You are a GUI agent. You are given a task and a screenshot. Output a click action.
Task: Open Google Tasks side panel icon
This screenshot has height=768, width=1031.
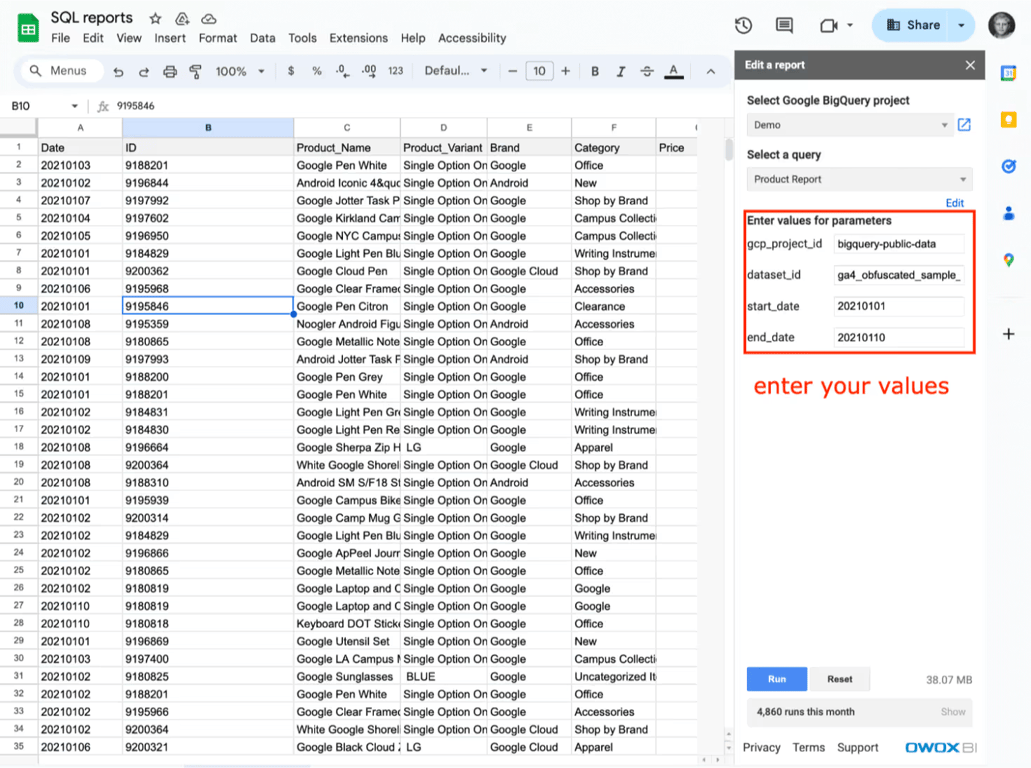[1009, 166]
